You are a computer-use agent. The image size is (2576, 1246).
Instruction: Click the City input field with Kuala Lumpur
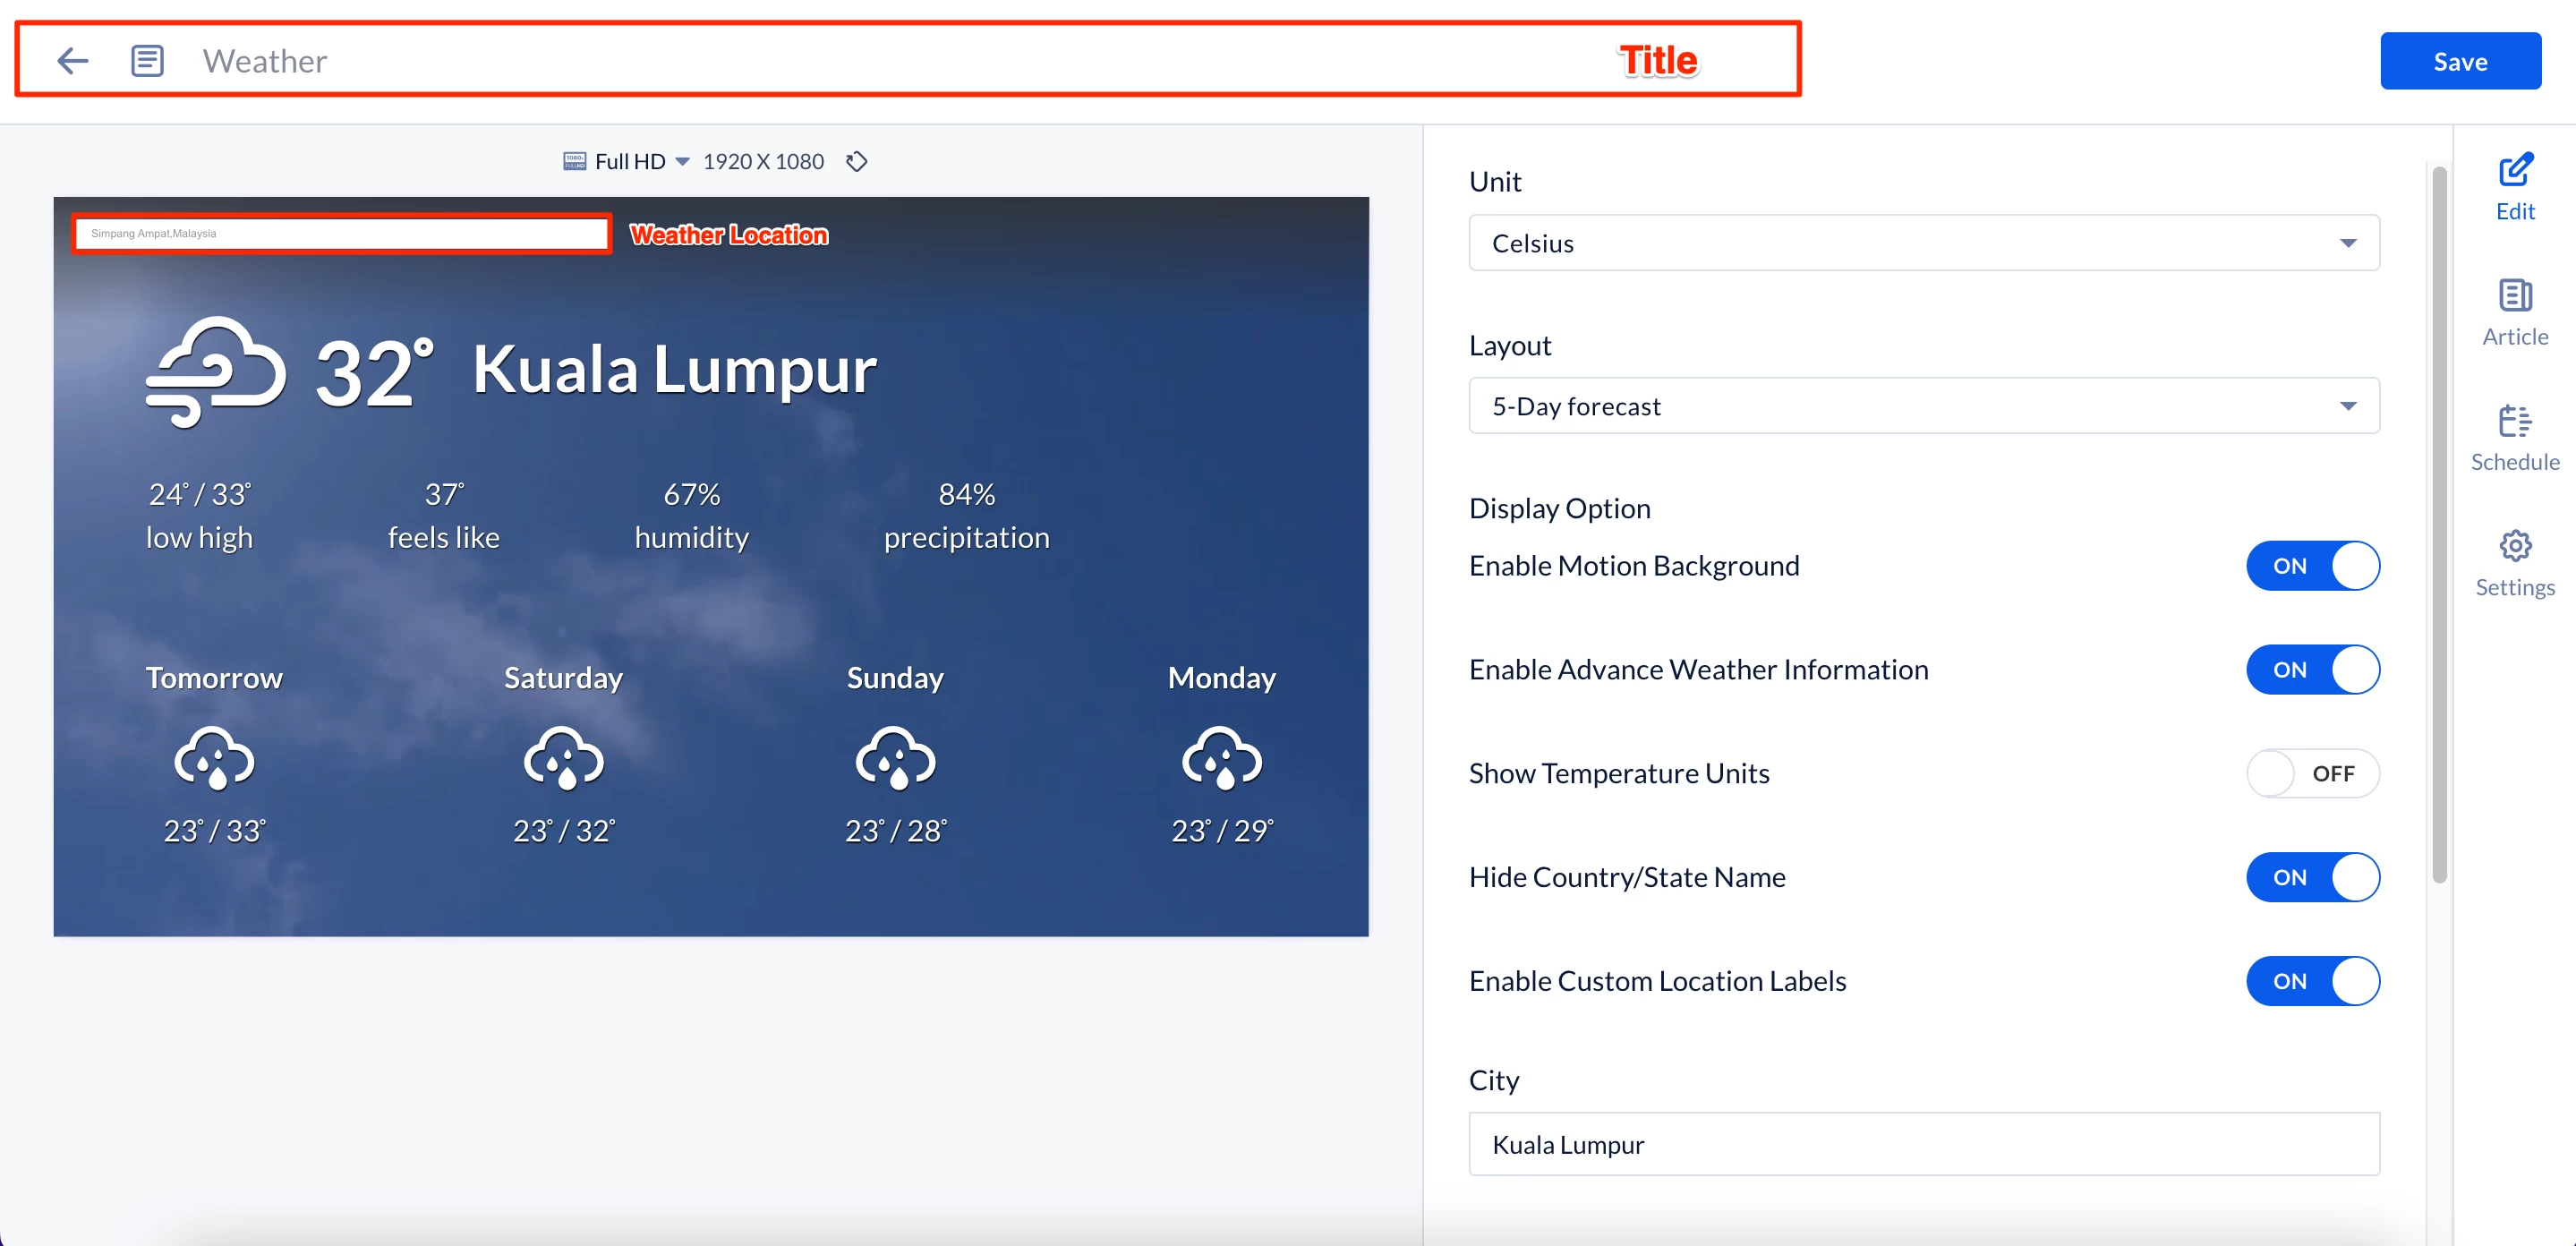1922,1144
